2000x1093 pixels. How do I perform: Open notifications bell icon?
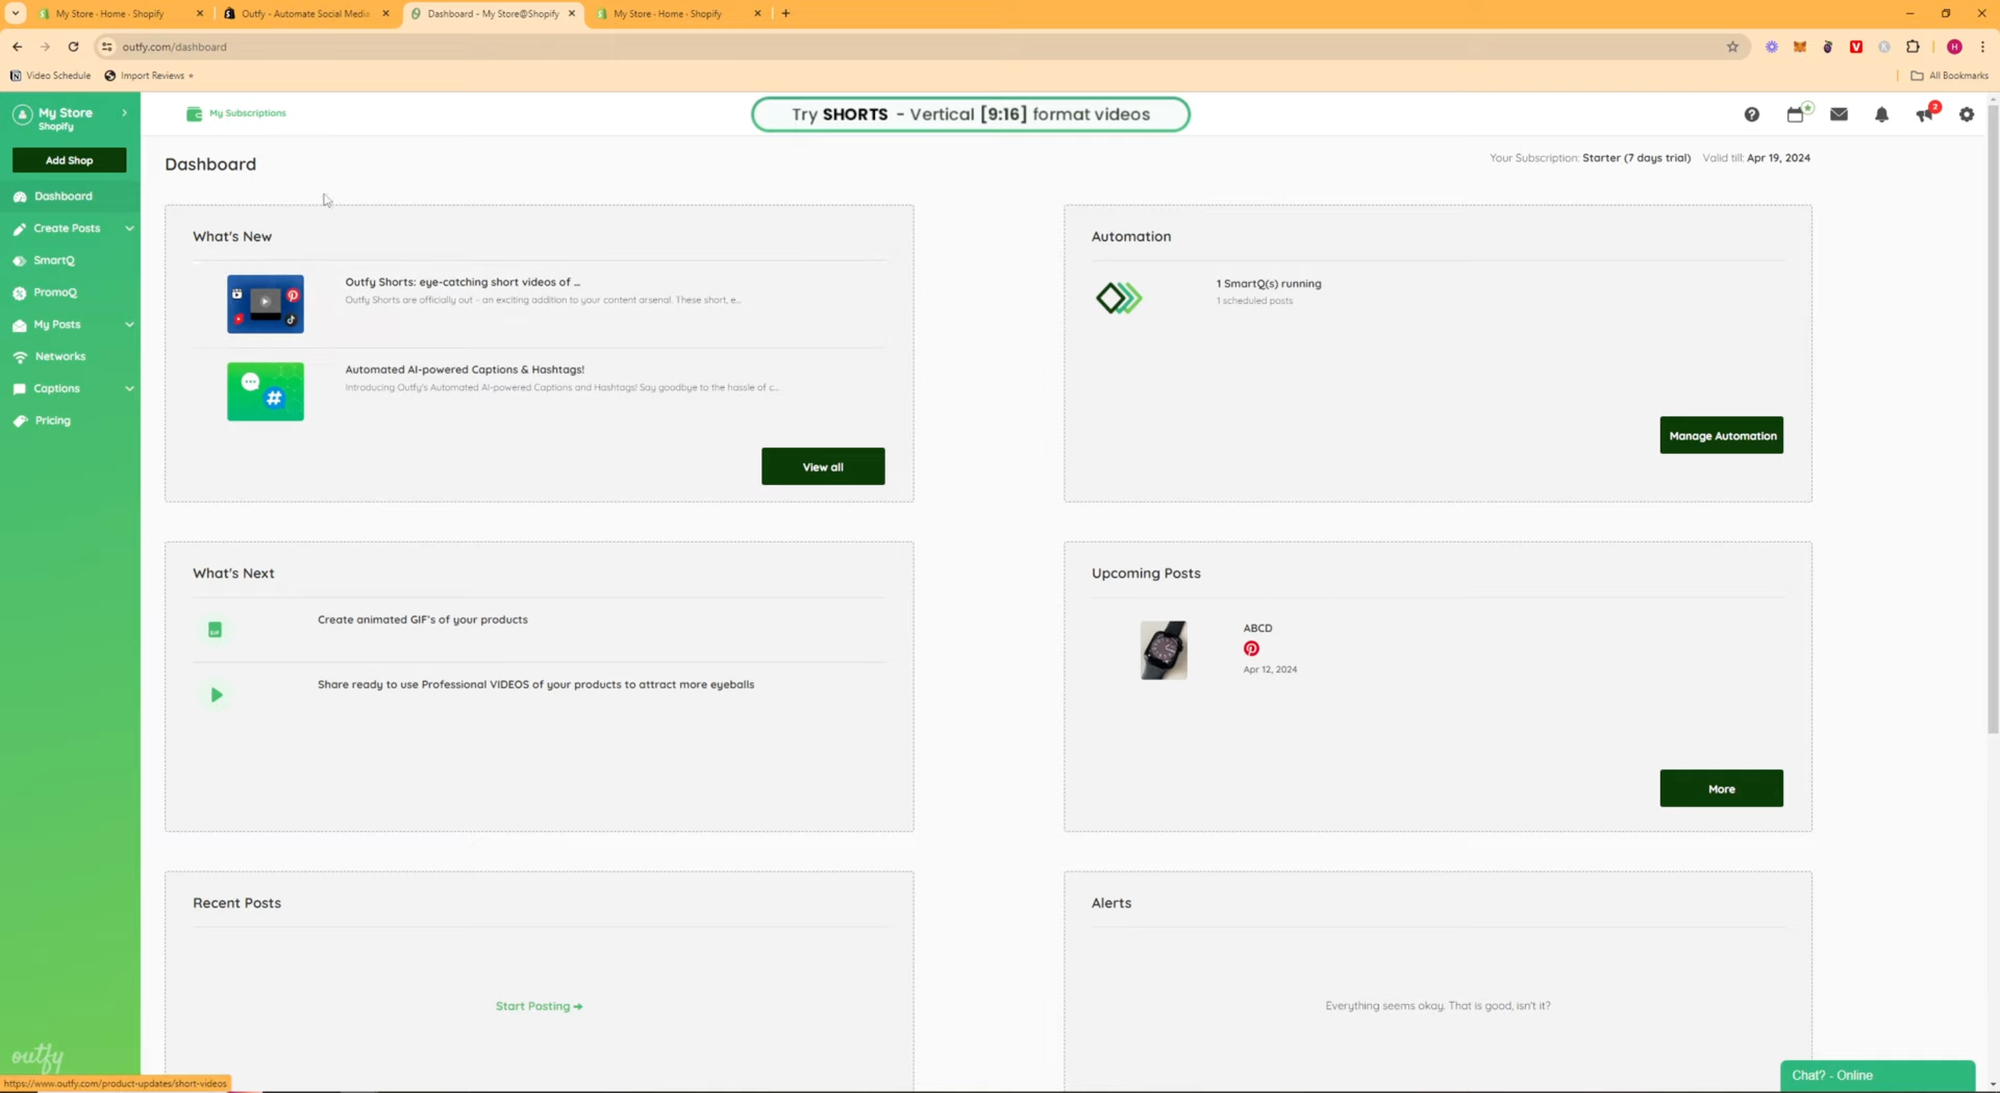coord(1881,115)
